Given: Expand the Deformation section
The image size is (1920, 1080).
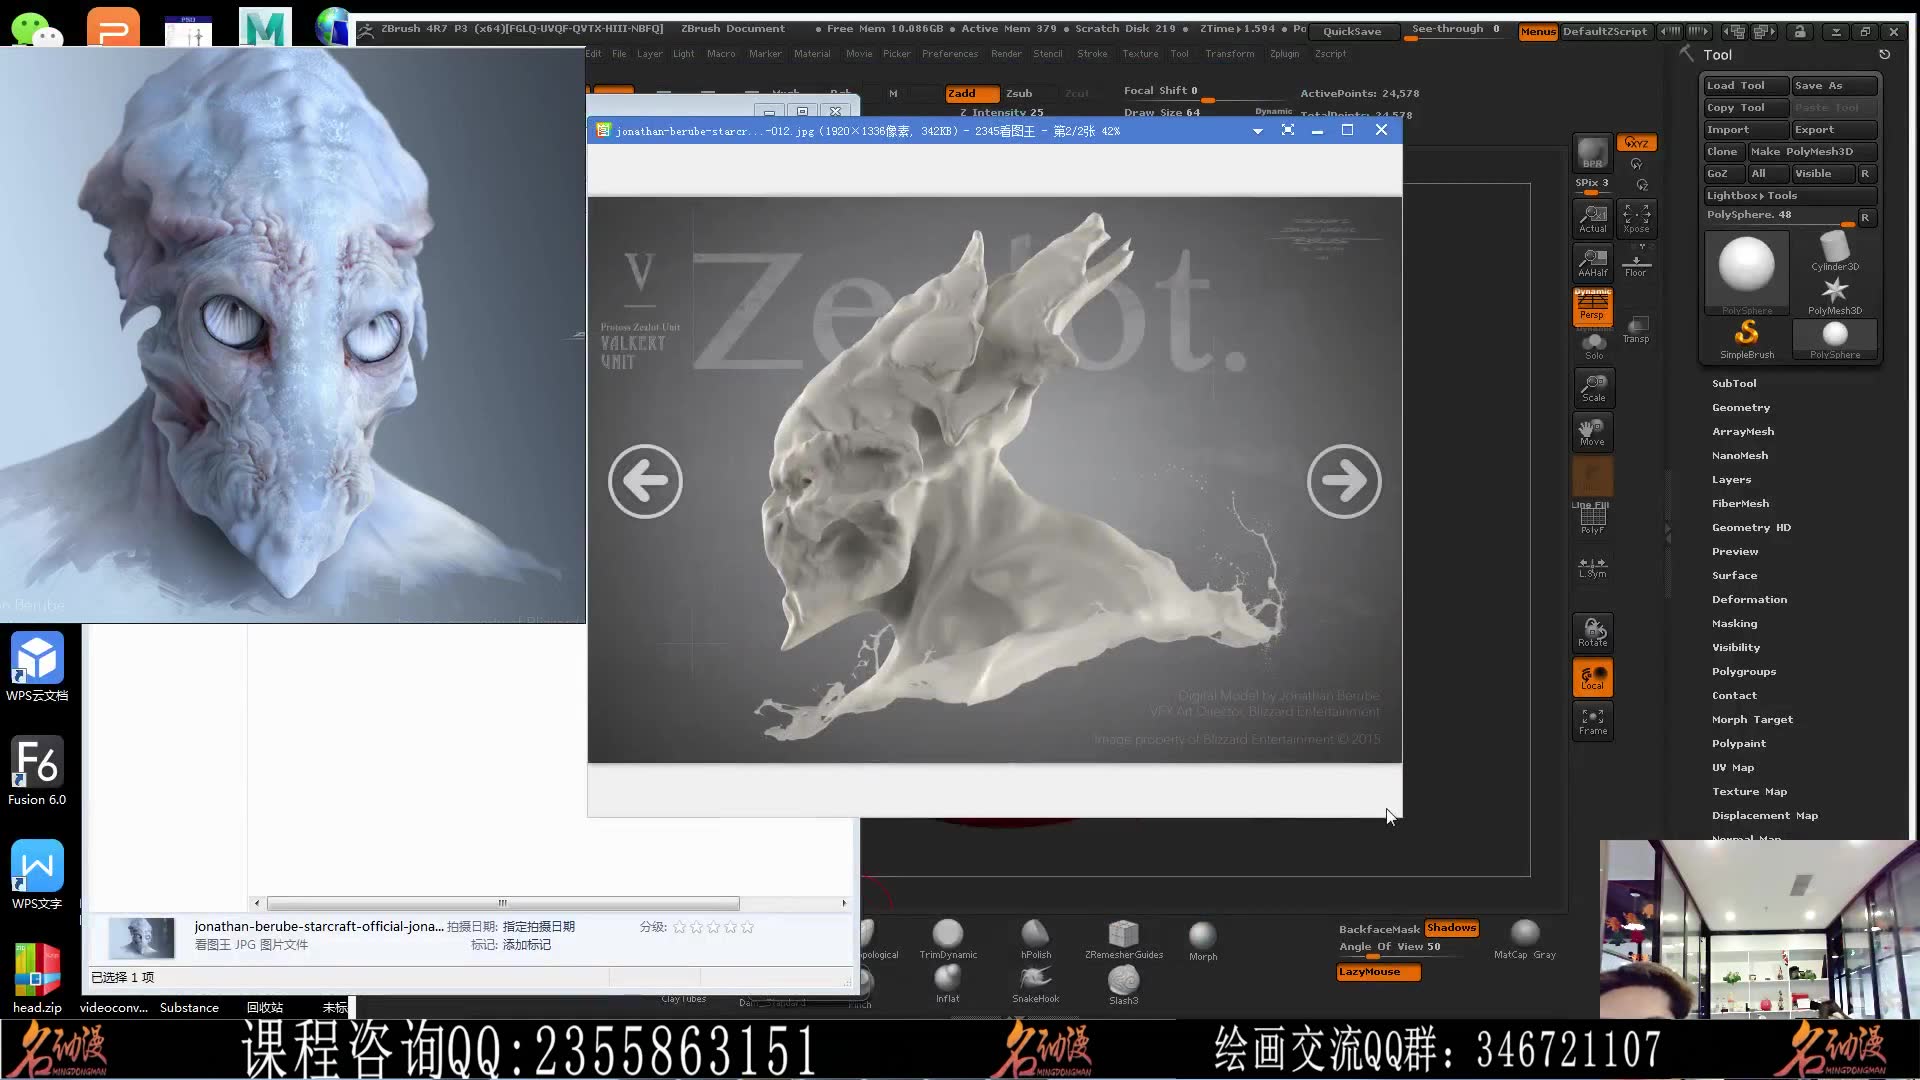Looking at the screenshot, I should coord(1748,600).
